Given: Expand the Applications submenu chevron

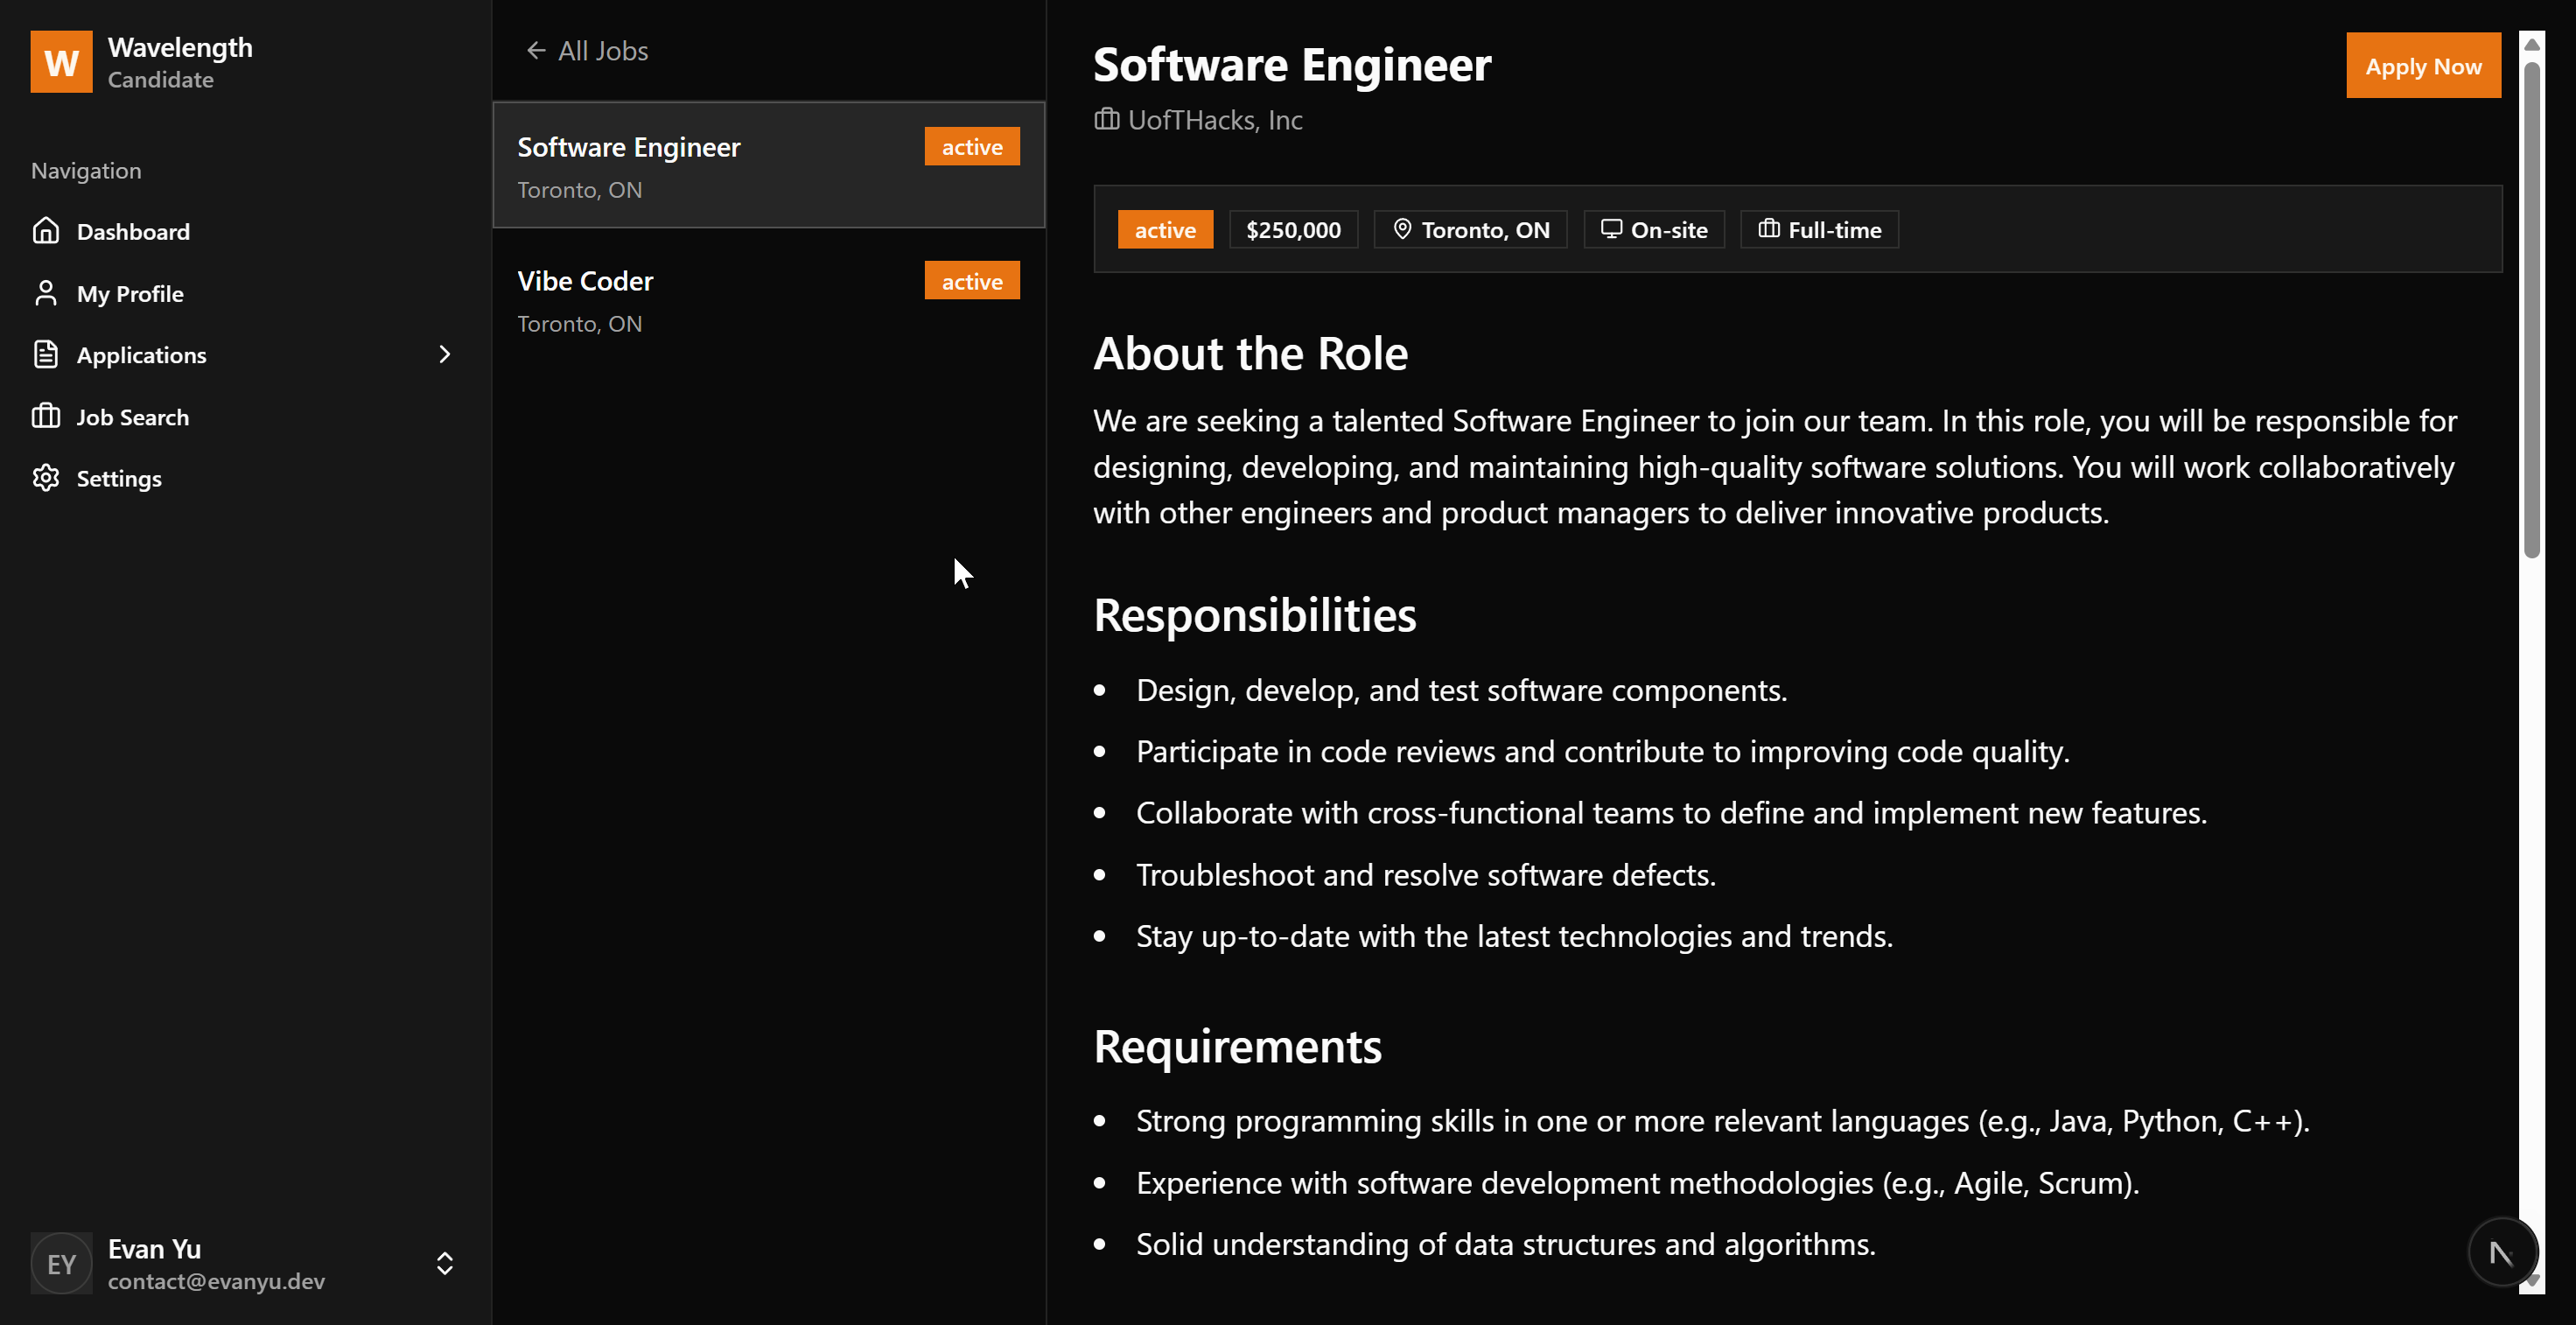Looking at the screenshot, I should 444,354.
